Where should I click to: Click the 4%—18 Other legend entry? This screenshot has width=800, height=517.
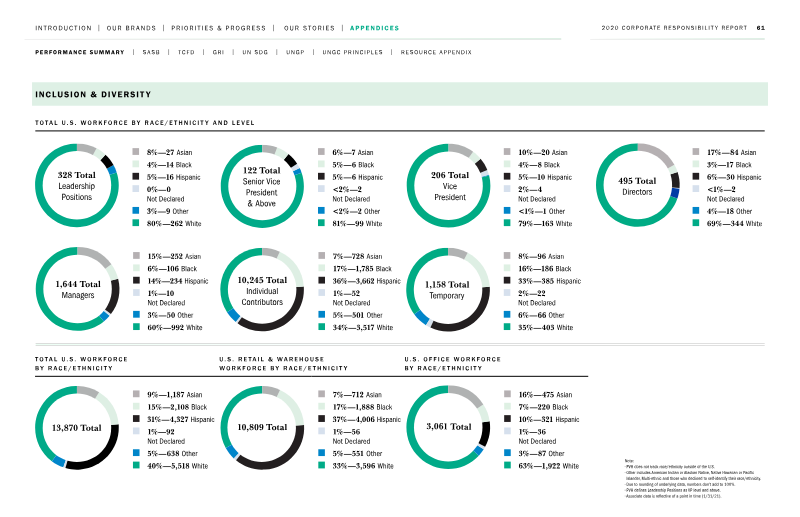(x=729, y=211)
